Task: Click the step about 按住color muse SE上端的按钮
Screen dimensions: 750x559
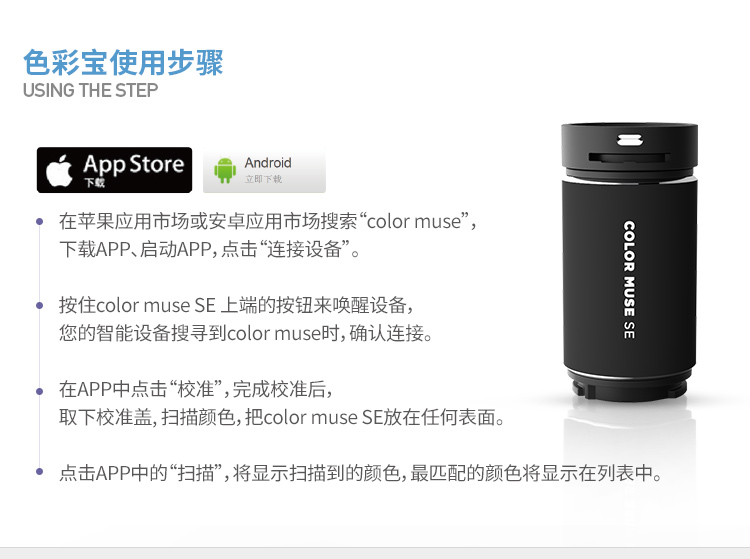Action: pyautogui.click(x=236, y=305)
